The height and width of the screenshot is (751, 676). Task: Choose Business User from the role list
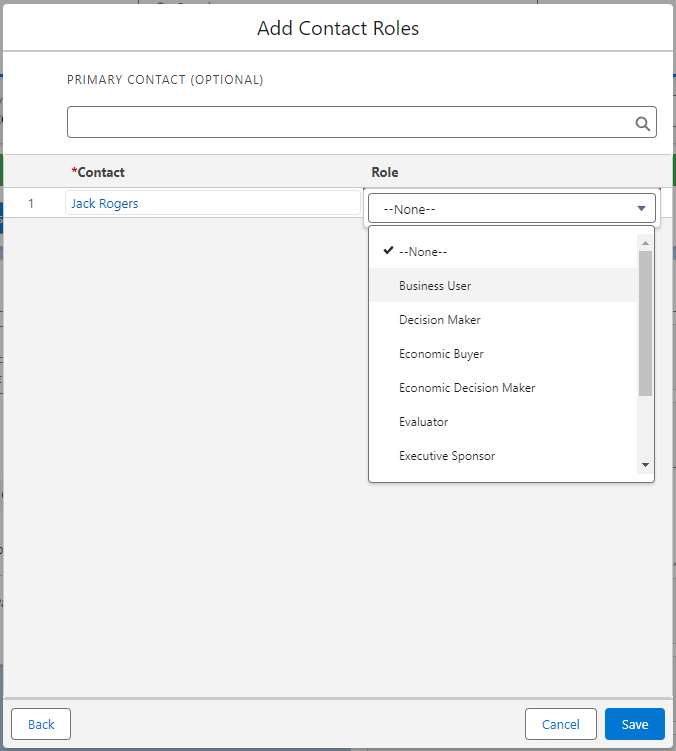(434, 286)
